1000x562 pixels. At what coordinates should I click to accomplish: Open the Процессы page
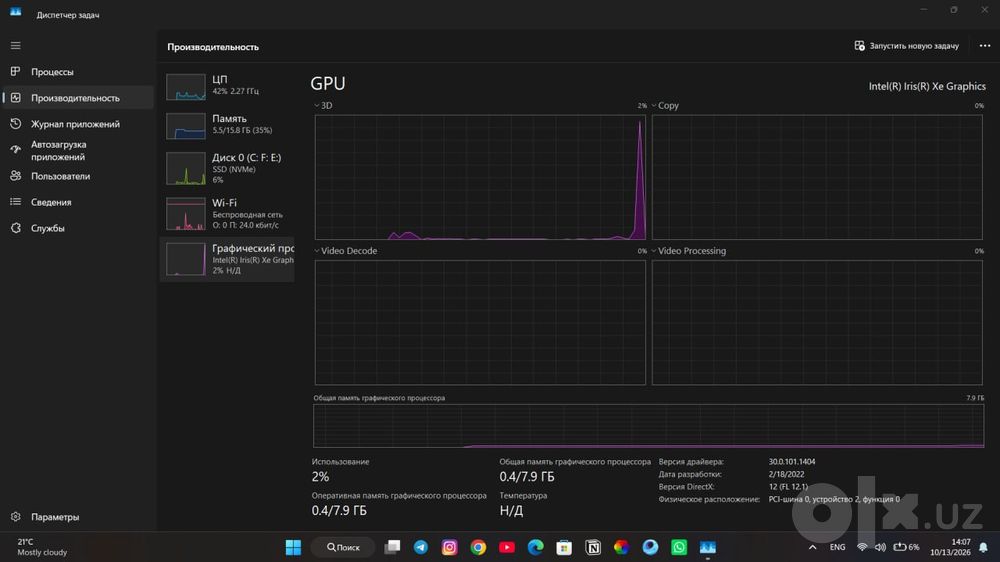[52, 72]
